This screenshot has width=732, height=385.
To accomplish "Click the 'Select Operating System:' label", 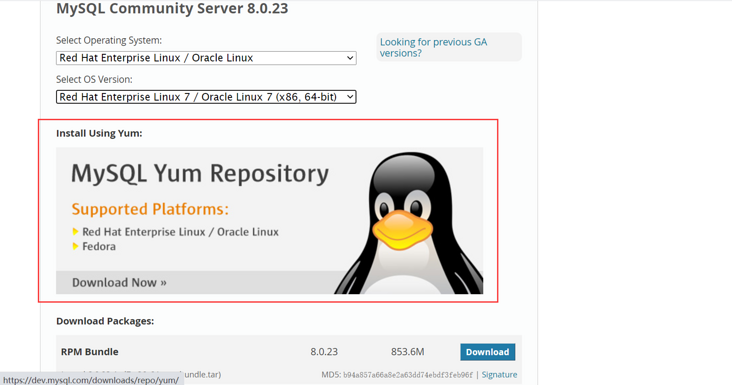I will (109, 41).
